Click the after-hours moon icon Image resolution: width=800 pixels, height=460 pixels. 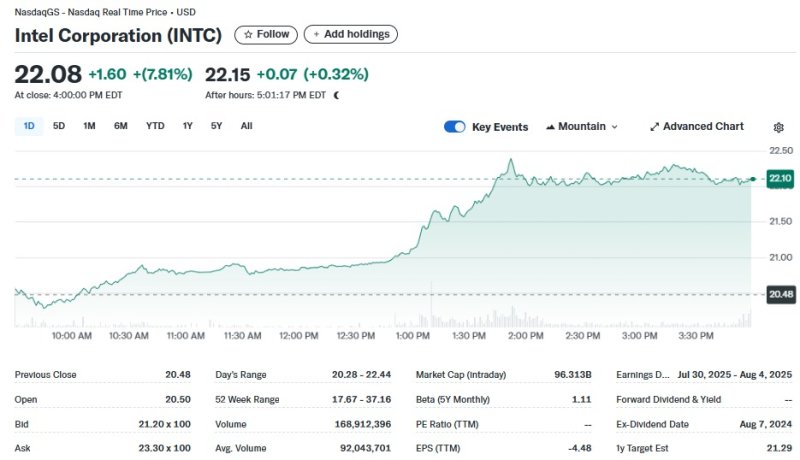pos(336,95)
